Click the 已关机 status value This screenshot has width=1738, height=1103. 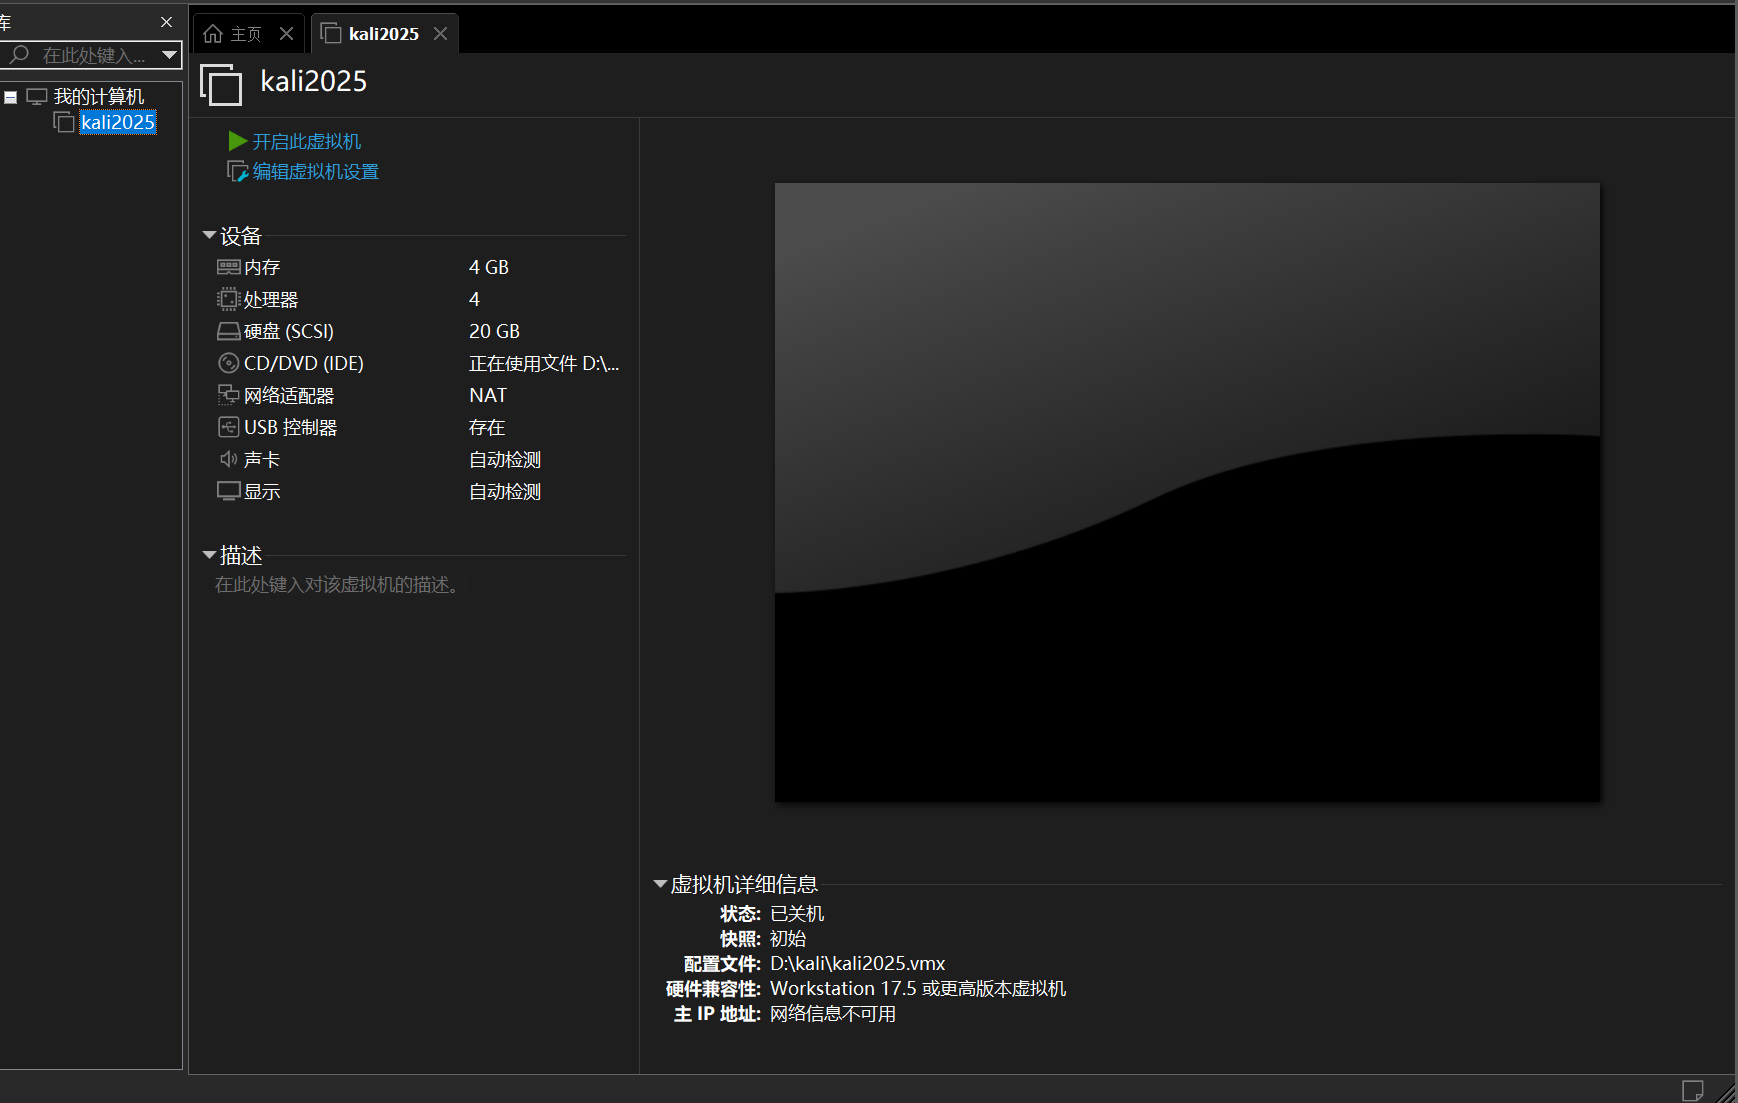pyautogui.click(x=797, y=914)
